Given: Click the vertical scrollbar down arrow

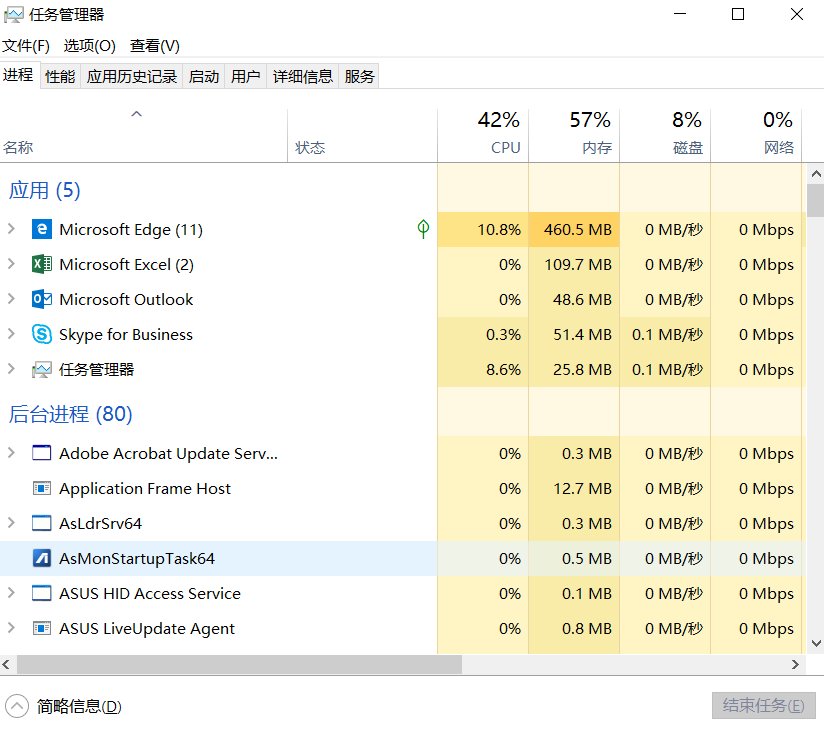Looking at the screenshot, I should 814,642.
